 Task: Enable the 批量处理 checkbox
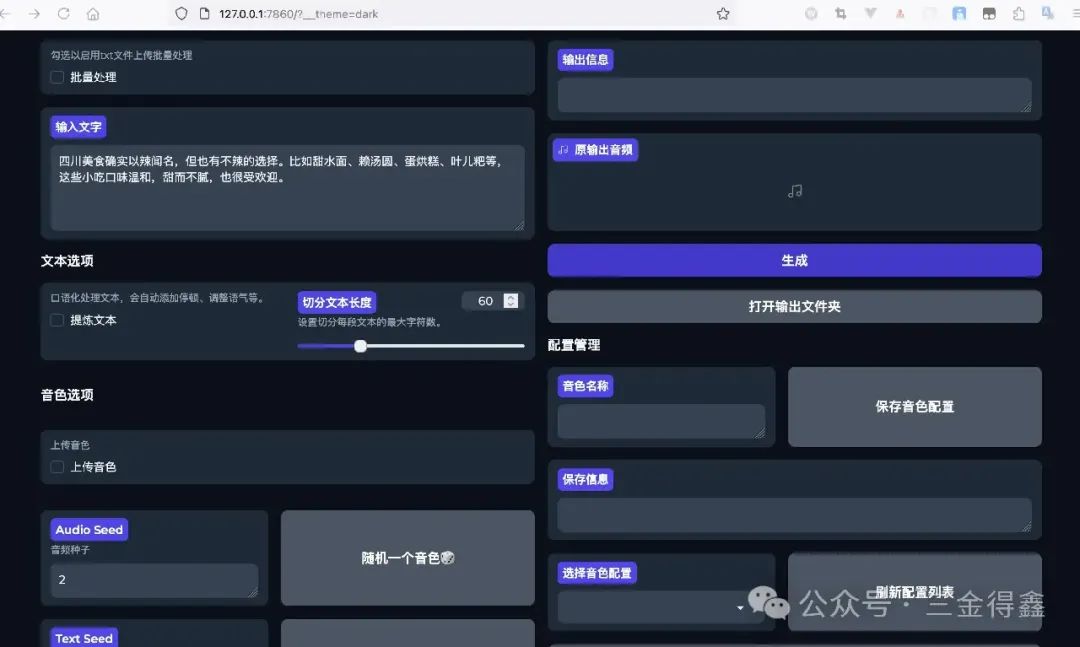tap(57, 77)
